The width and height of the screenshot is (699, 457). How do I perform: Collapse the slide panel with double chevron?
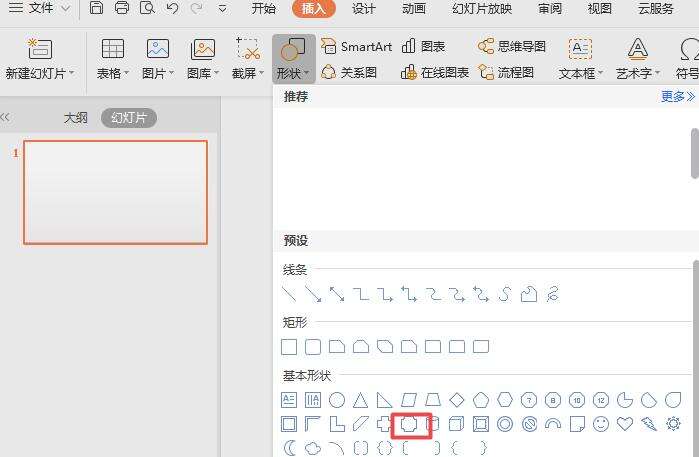point(5,118)
